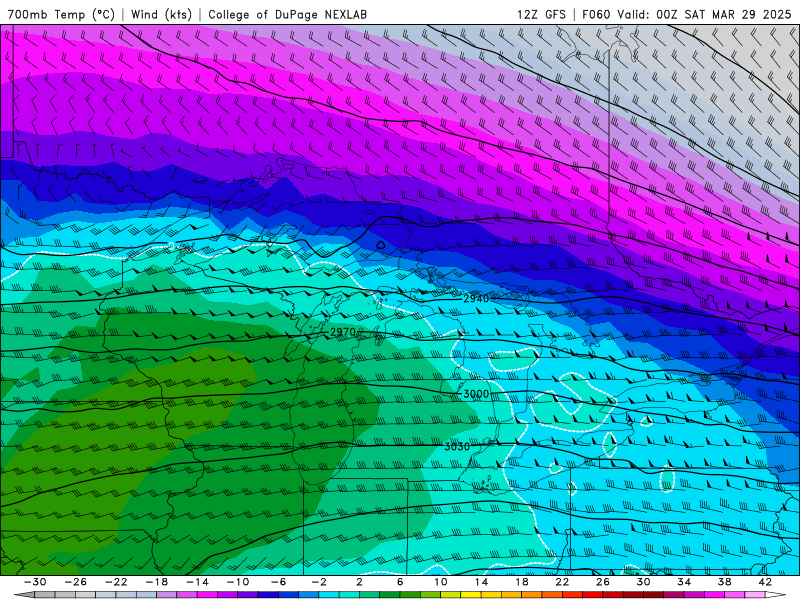Click the -26 colorbar label
800x600 pixels.
tap(76, 582)
